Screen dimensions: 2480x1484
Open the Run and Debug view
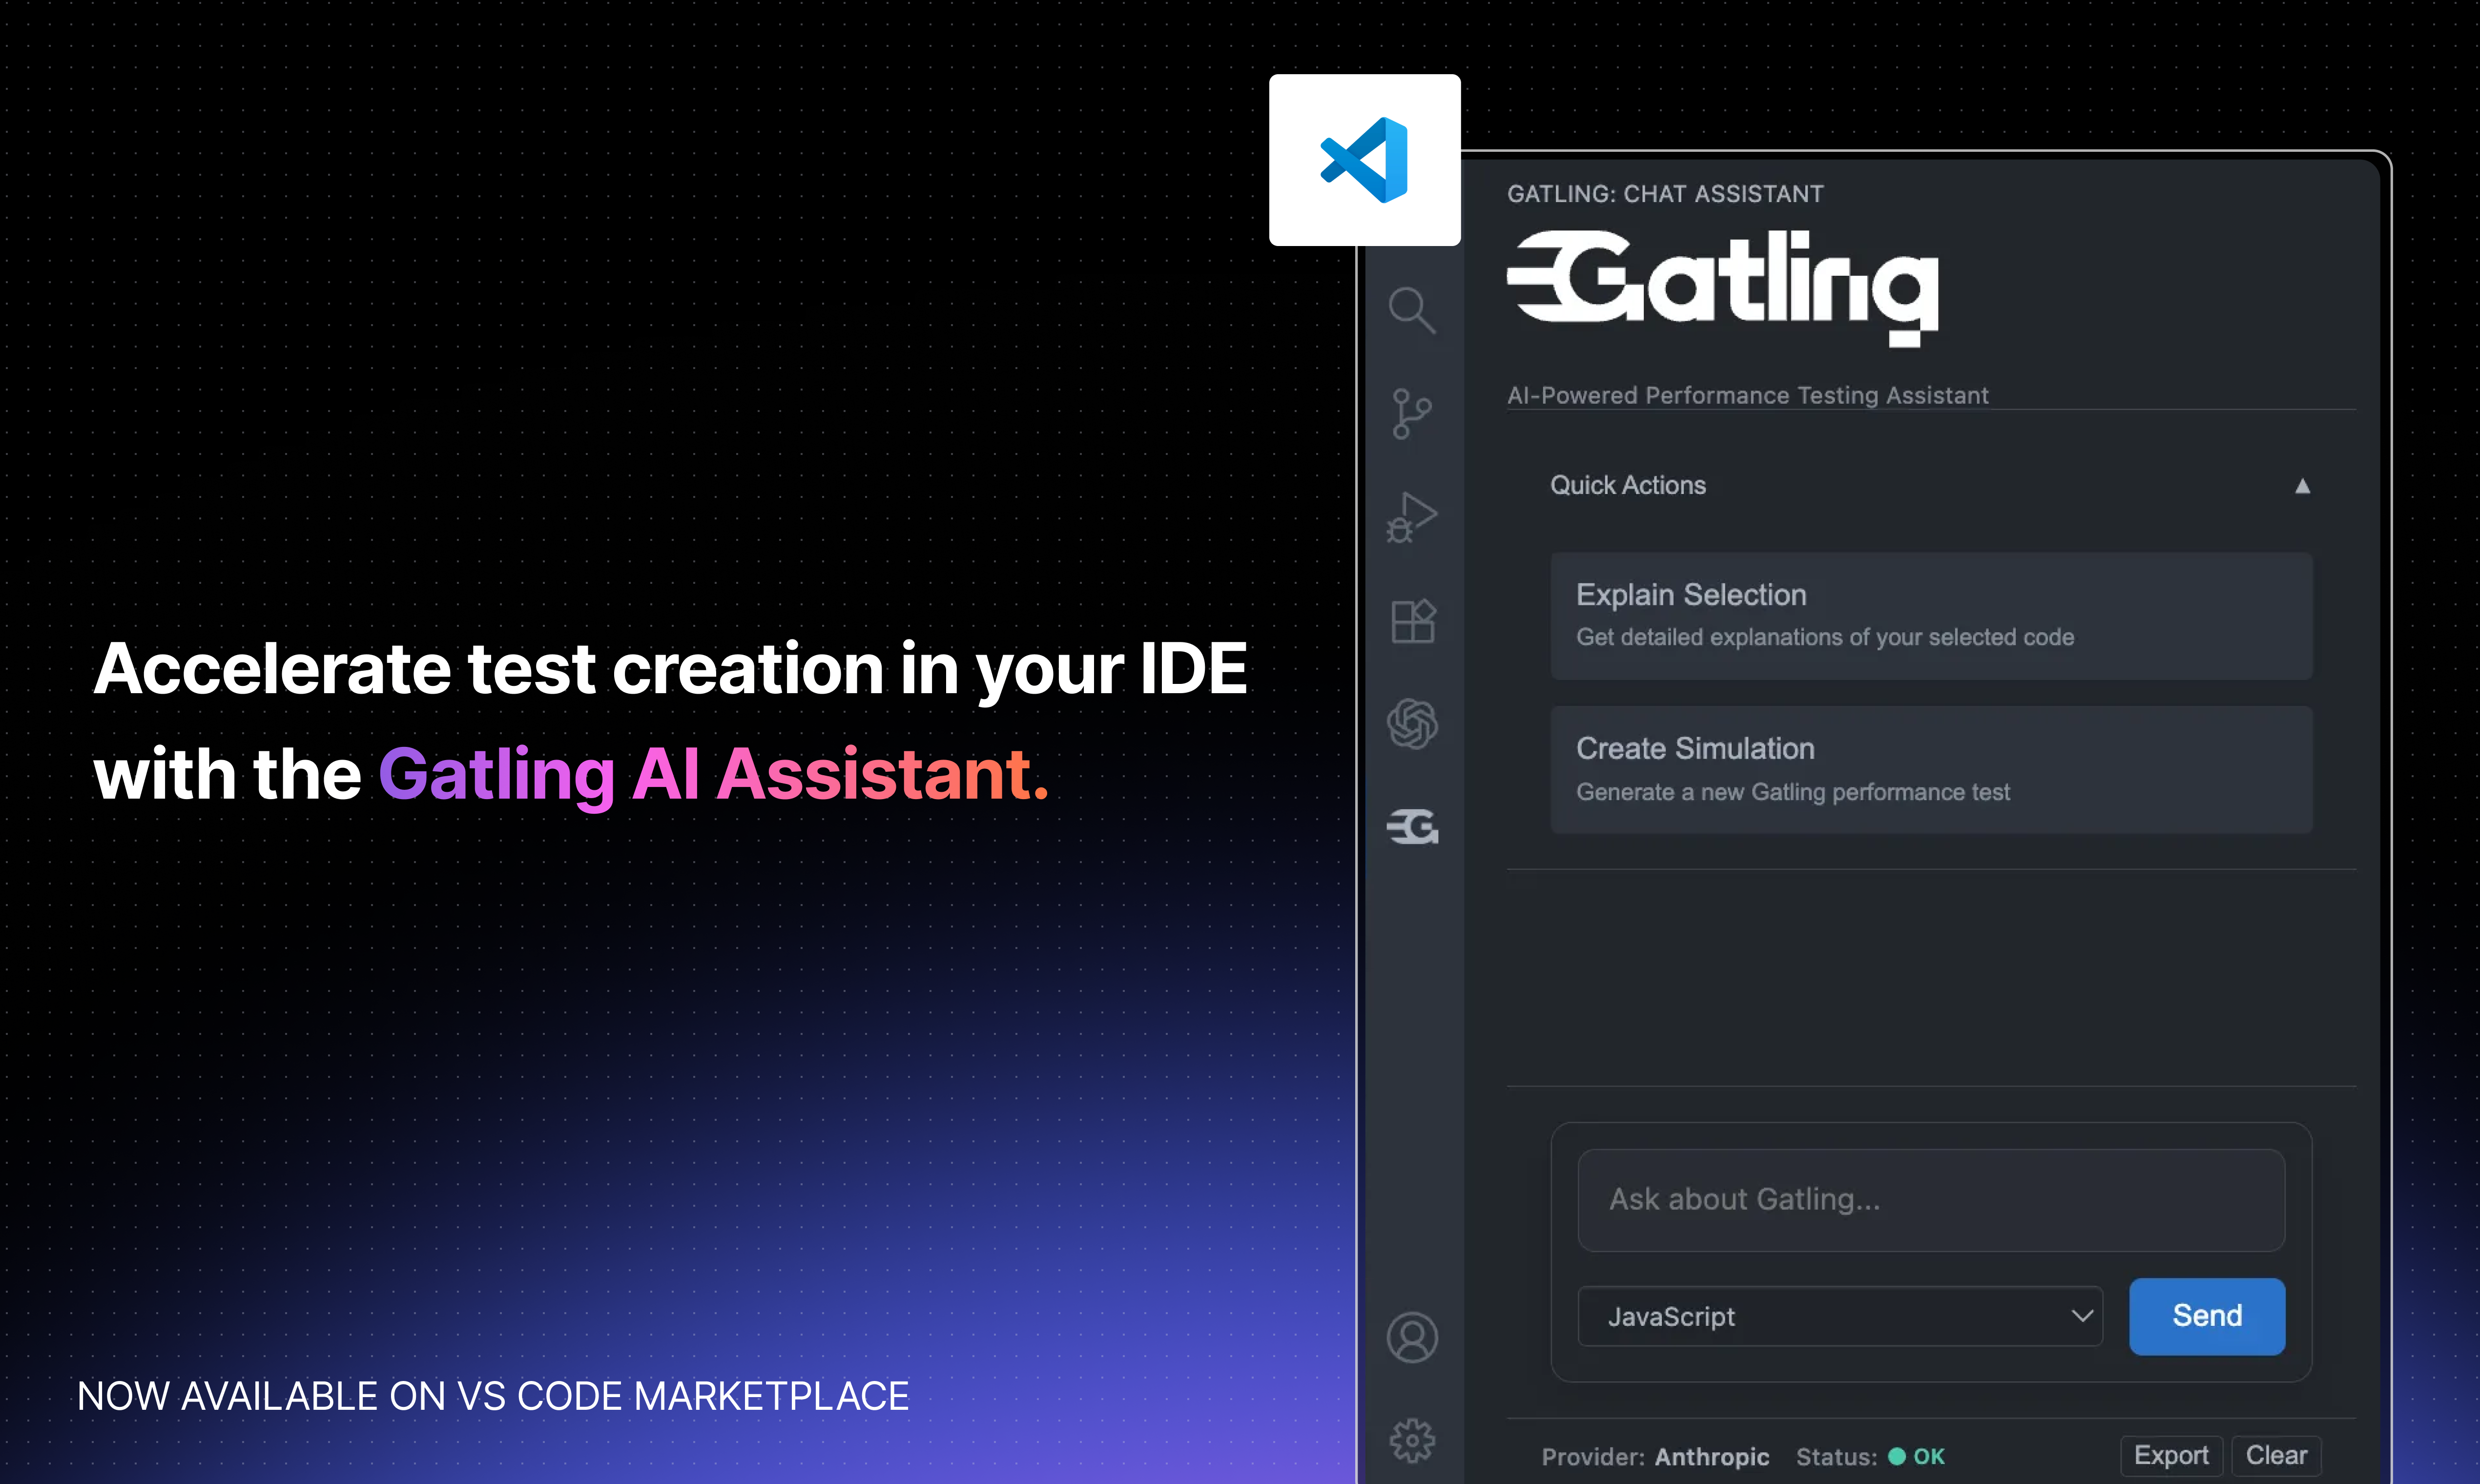pos(1412,518)
